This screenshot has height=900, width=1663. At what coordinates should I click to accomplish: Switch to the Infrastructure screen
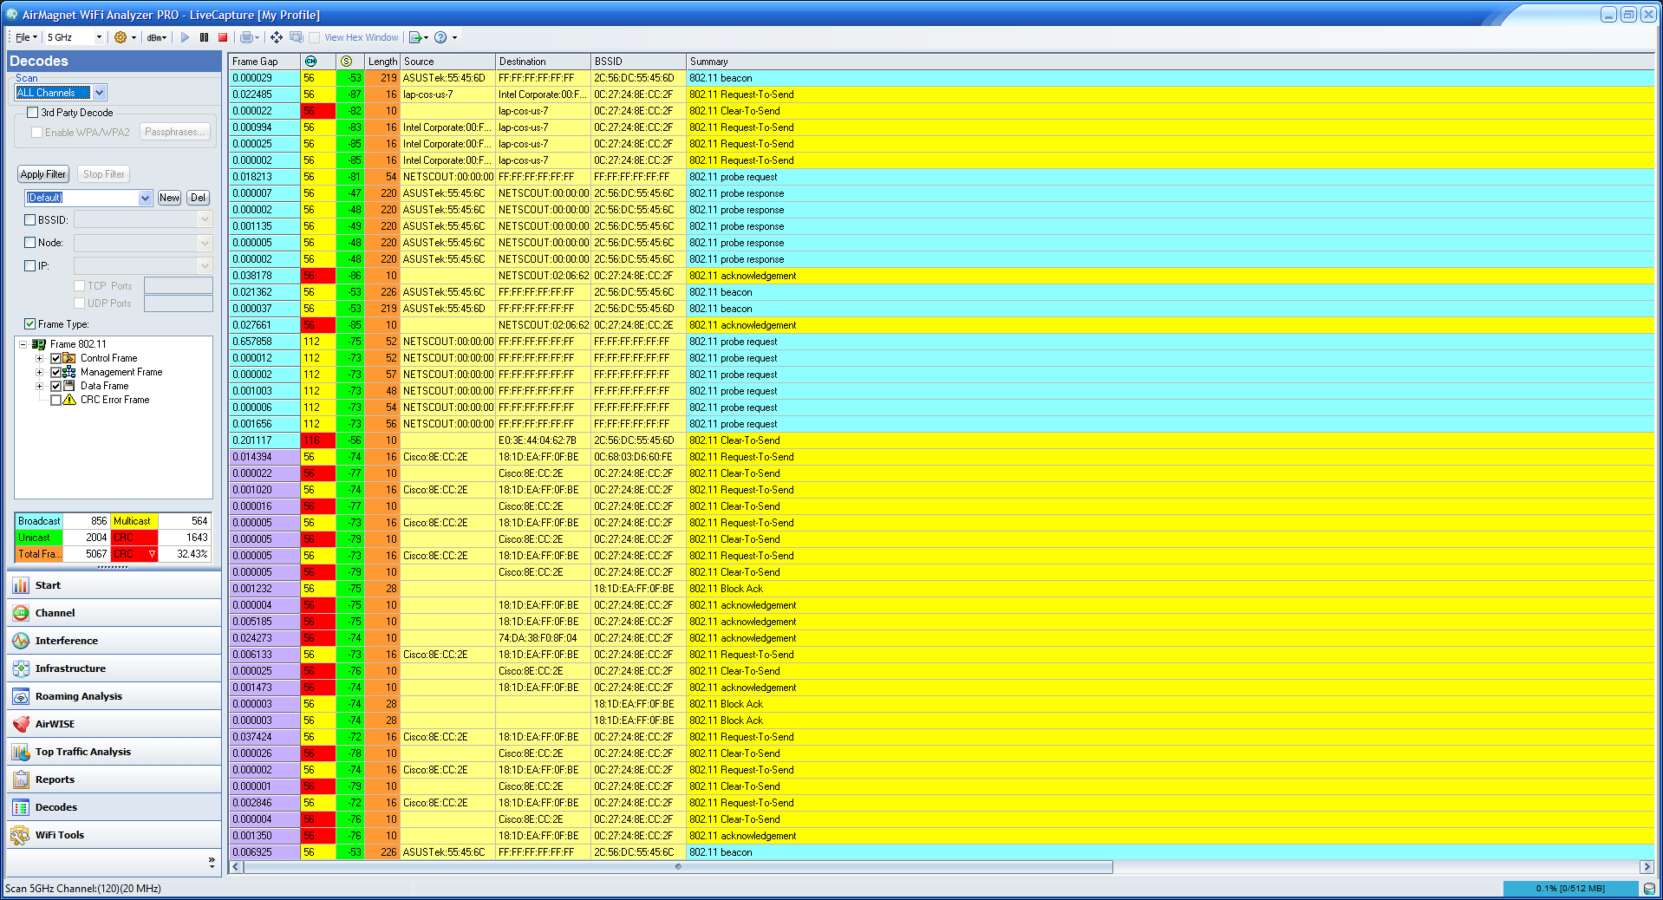click(114, 669)
